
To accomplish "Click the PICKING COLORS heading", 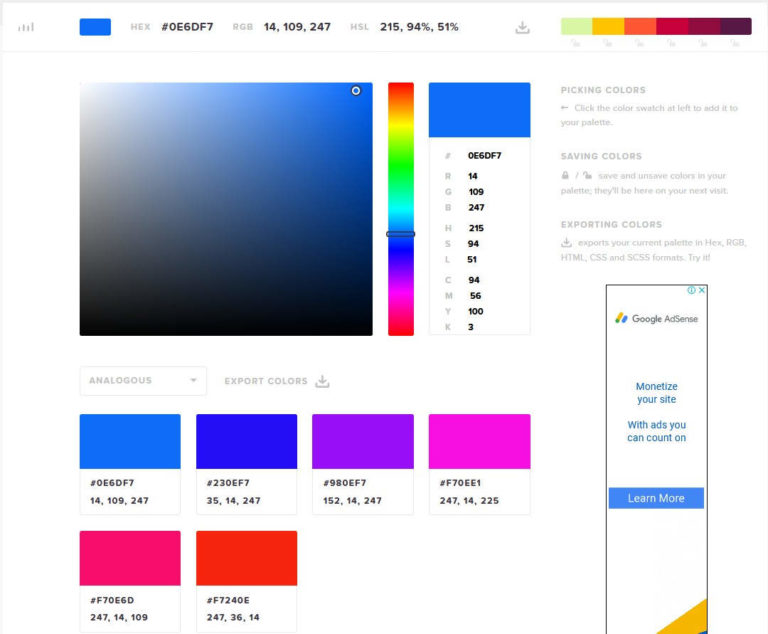I will click(x=603, y=90).
